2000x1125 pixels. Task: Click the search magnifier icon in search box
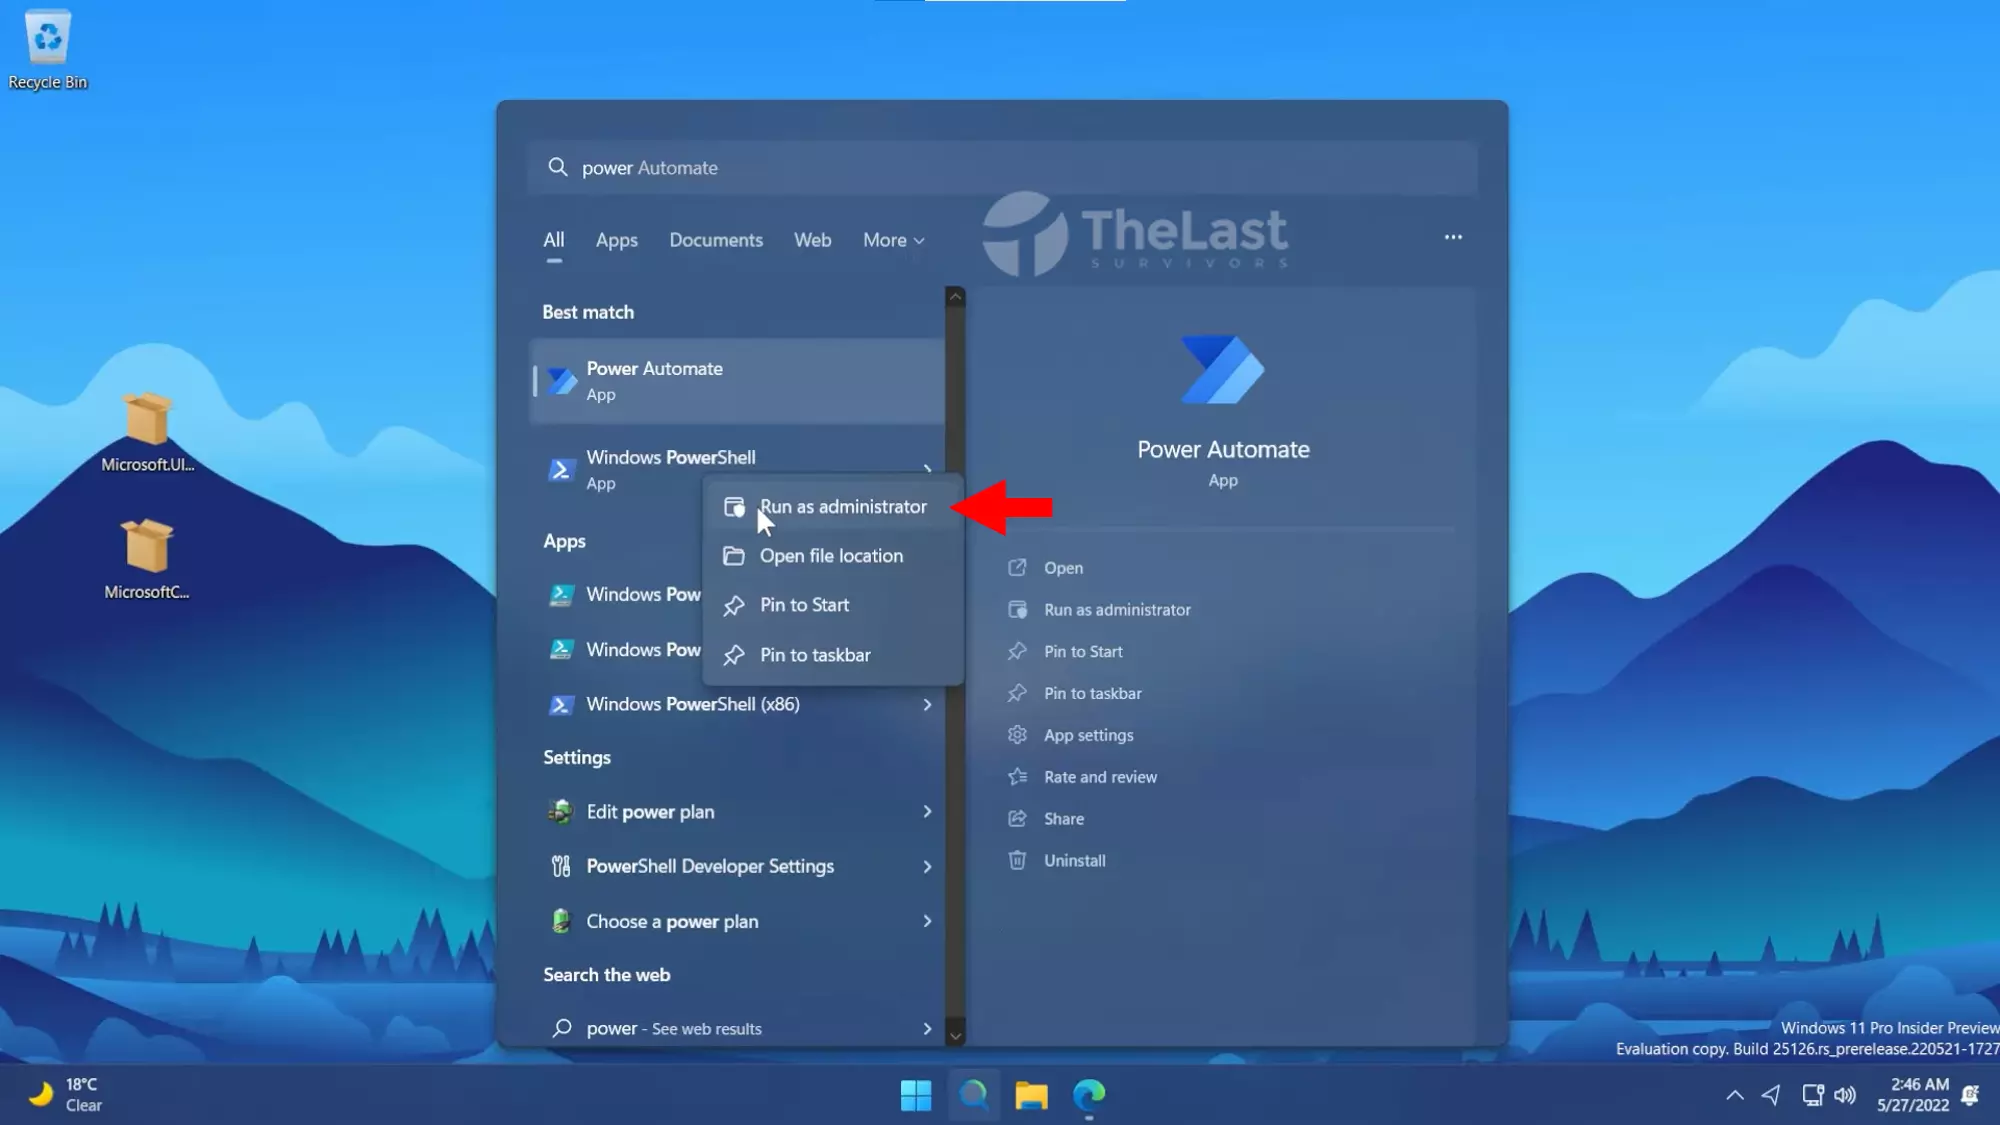click(557, 167)
